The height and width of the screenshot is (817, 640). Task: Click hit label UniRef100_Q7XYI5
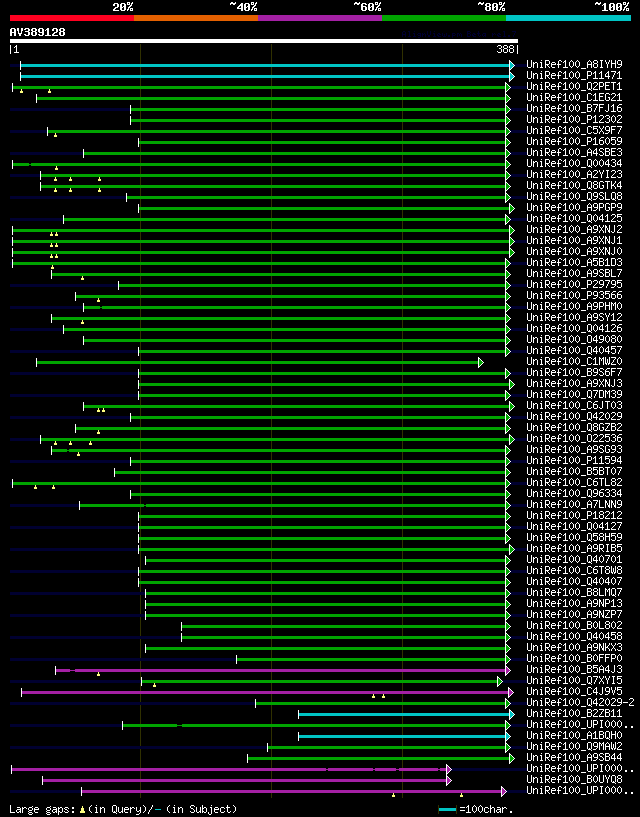point(574,680)
